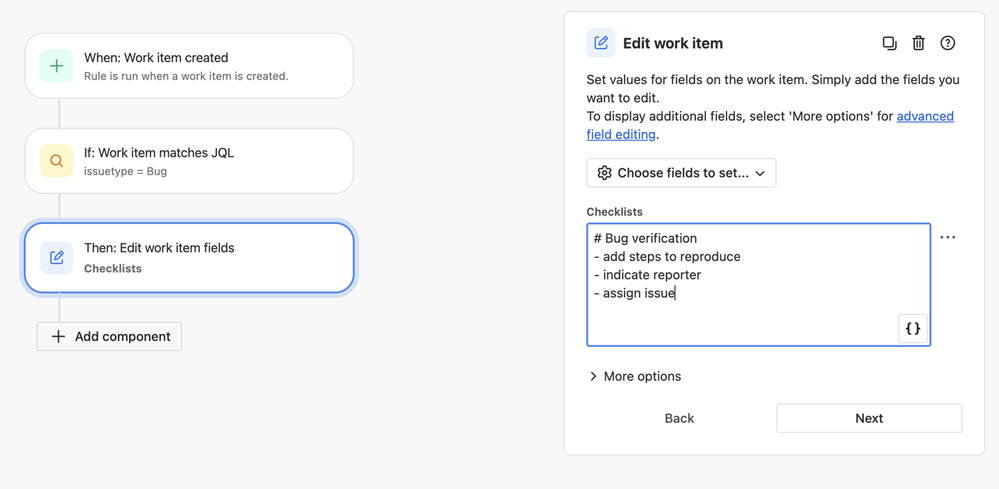The image size is (999, 489).
Task: Click the green plus trigger icon
Action: click(57, 66)
